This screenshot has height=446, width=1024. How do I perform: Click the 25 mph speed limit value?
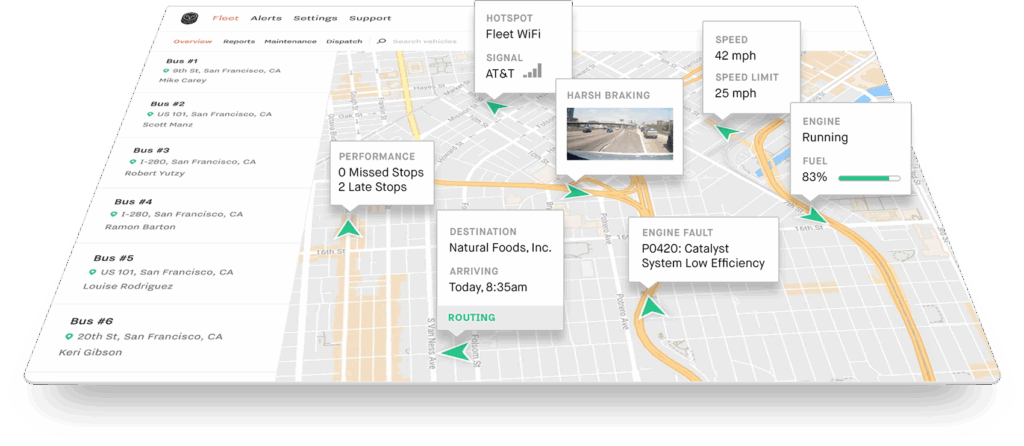click(735, 93)
